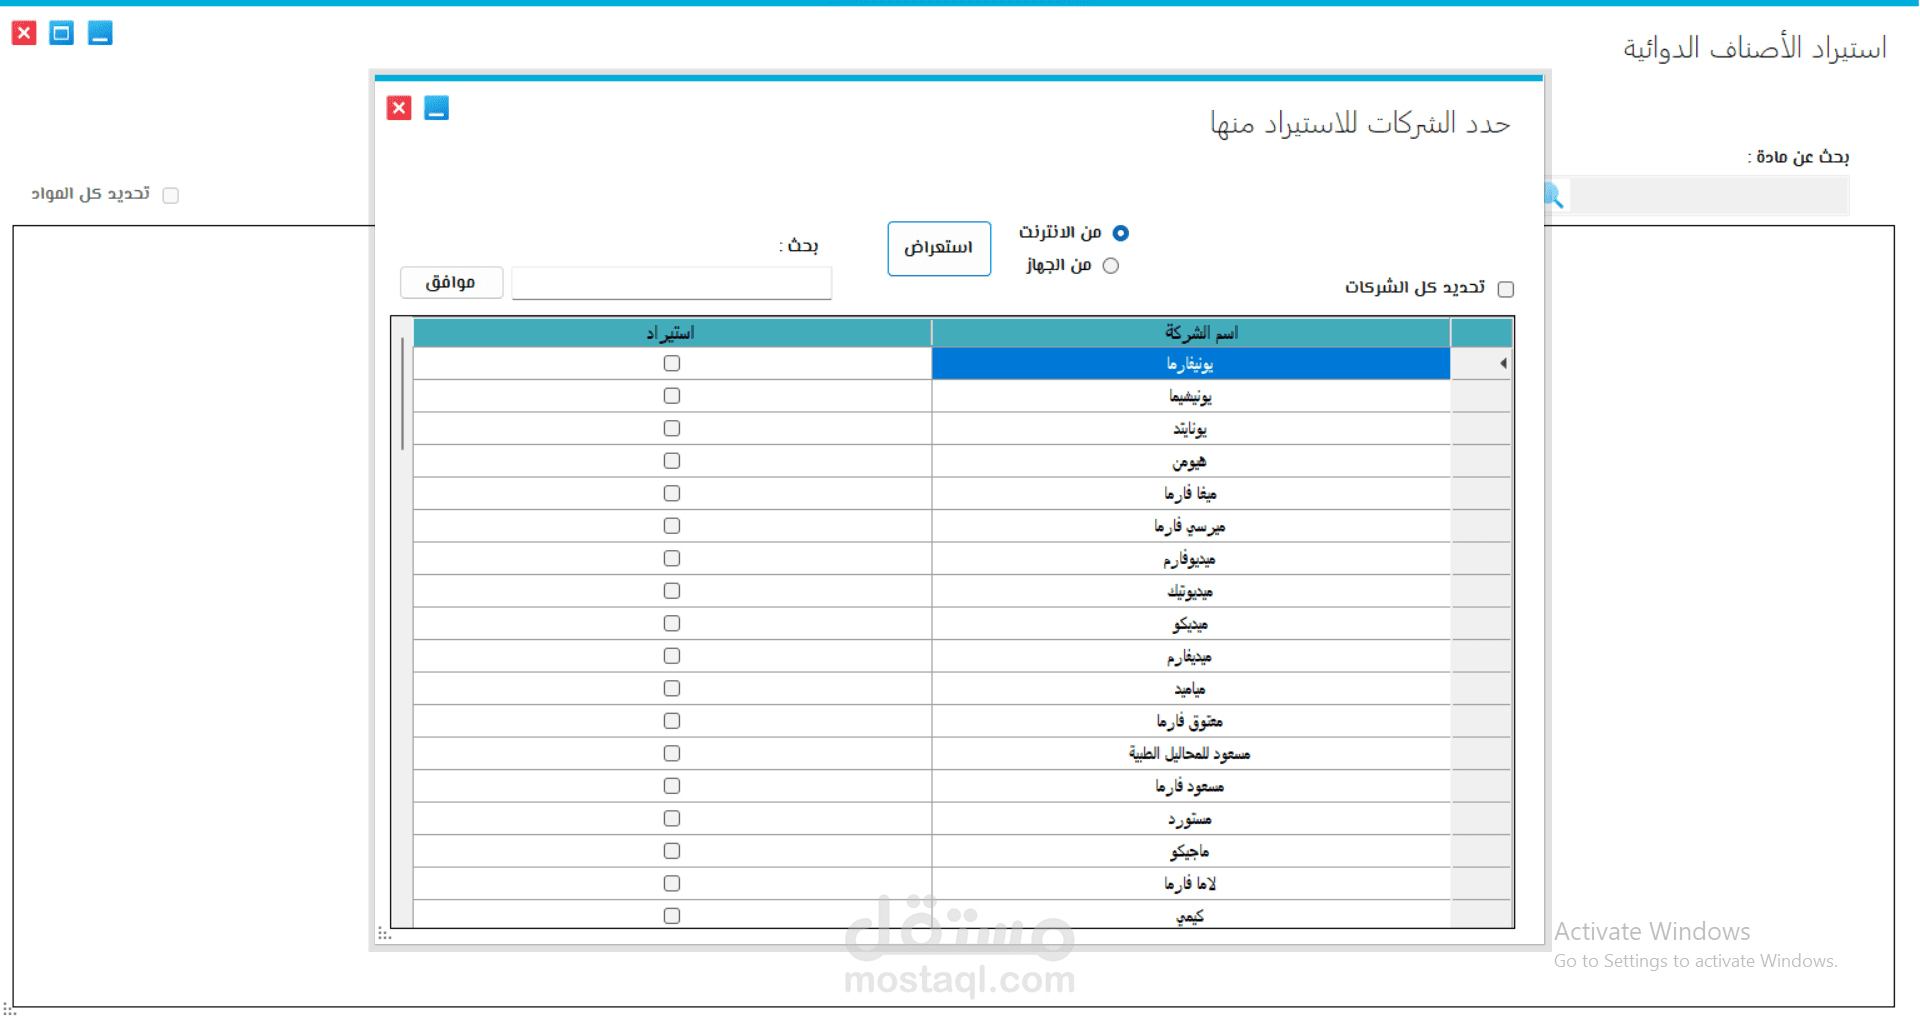Select company name cell ميديفارم

pyautogui.click(x=1191, y=656)
